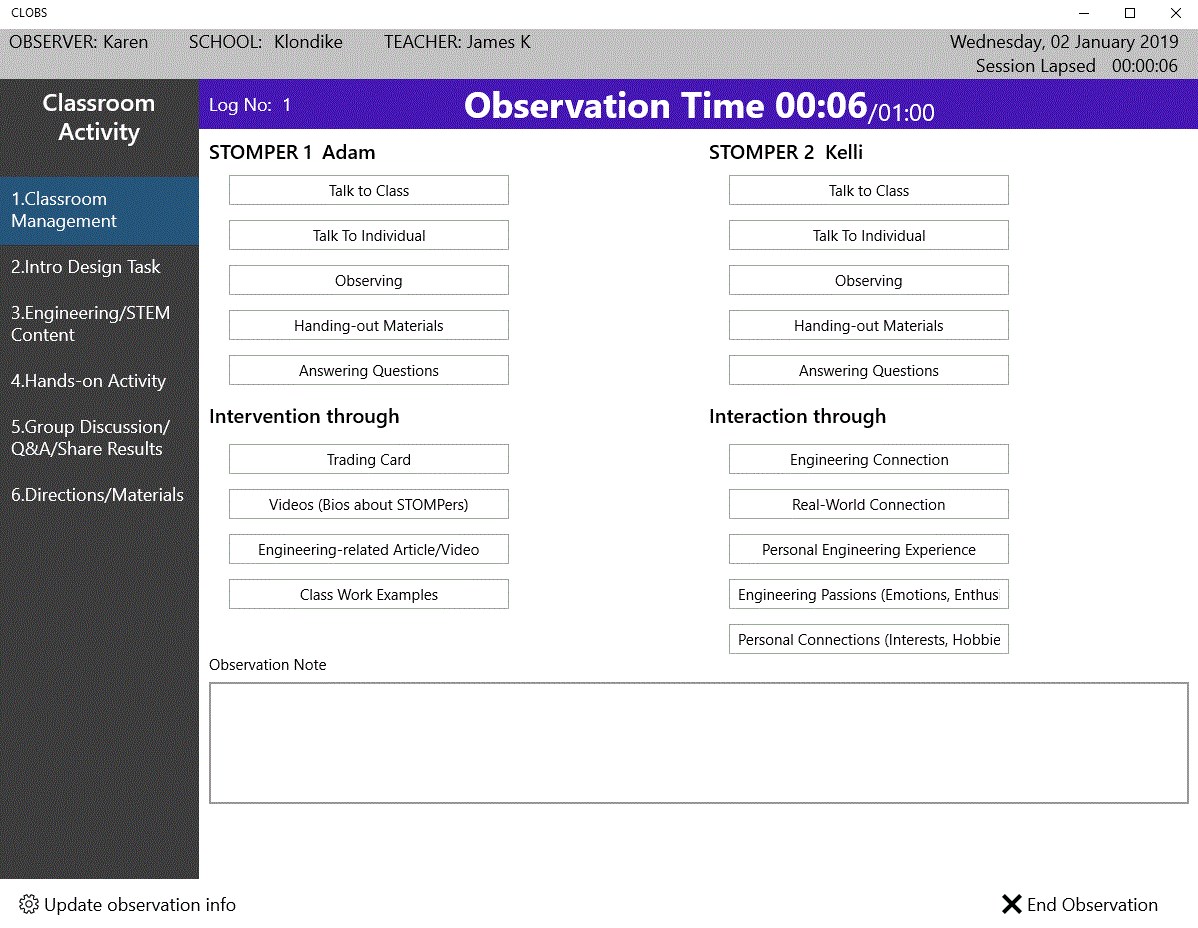The width and height of the screenshot is (1198, 928).
Task: Choose 5.Group Discussion/Q&A/Share Results
Action: (99, 438)
